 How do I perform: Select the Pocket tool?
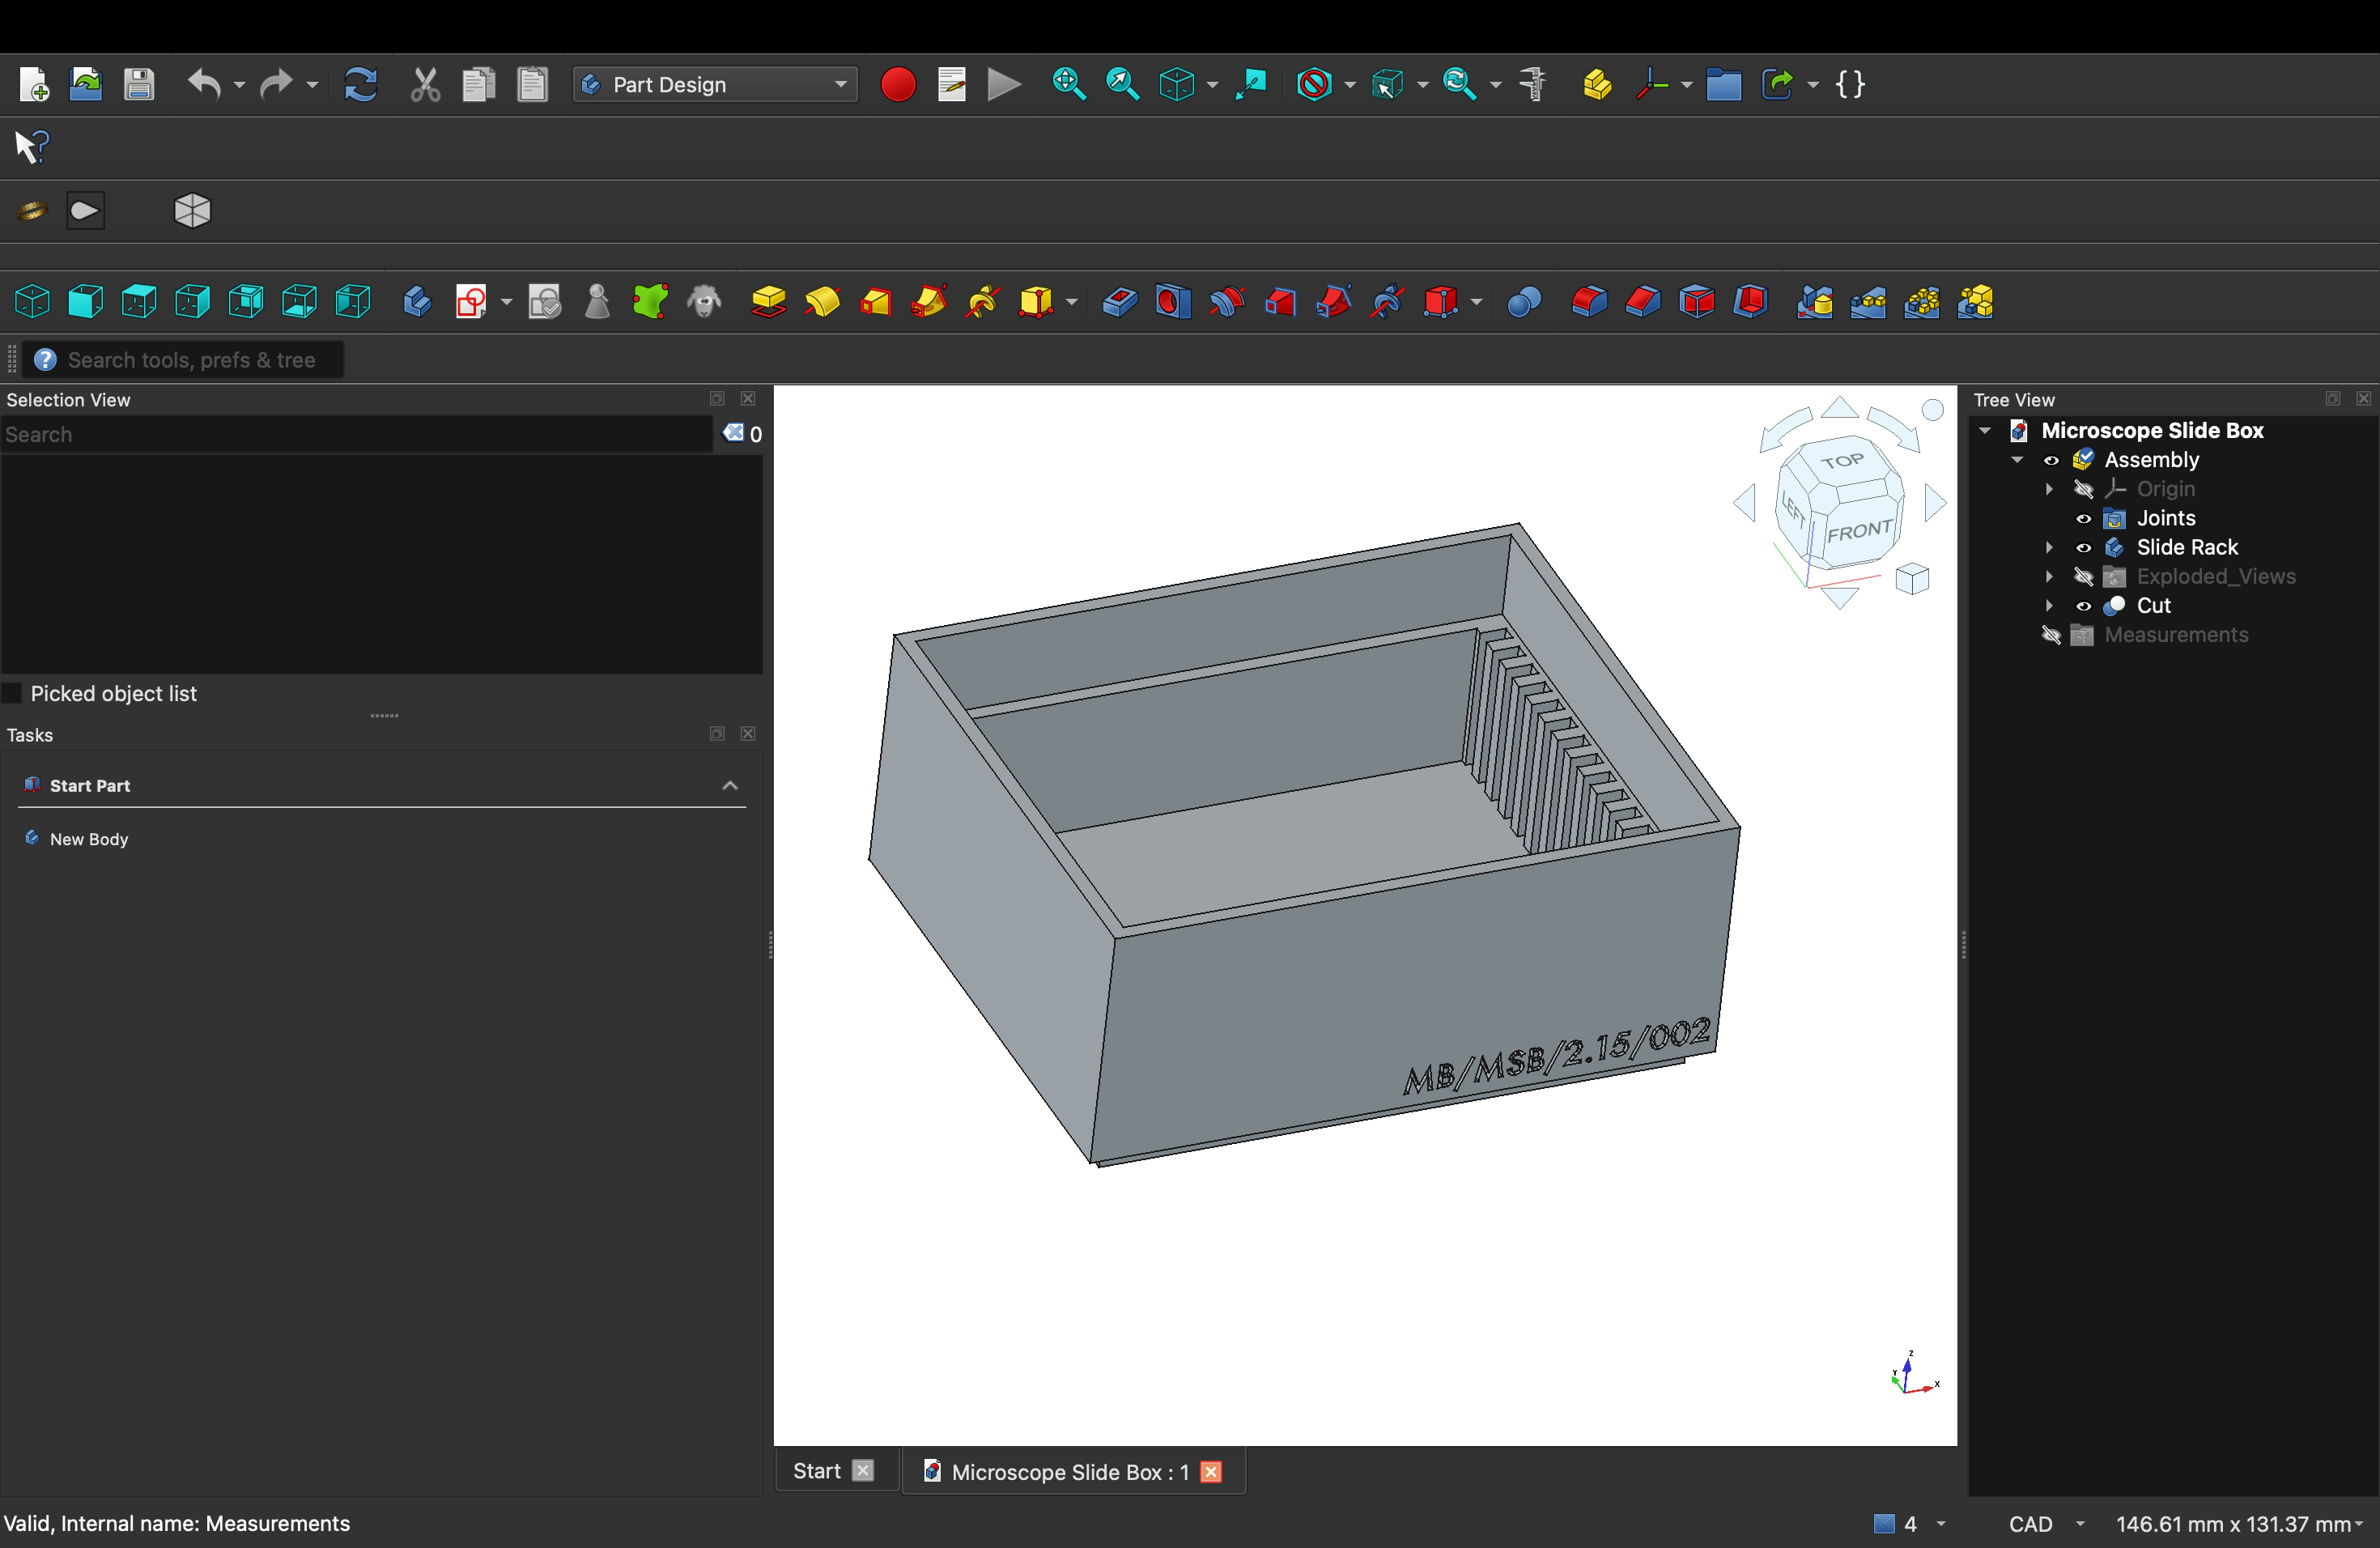pos(1119,302)
